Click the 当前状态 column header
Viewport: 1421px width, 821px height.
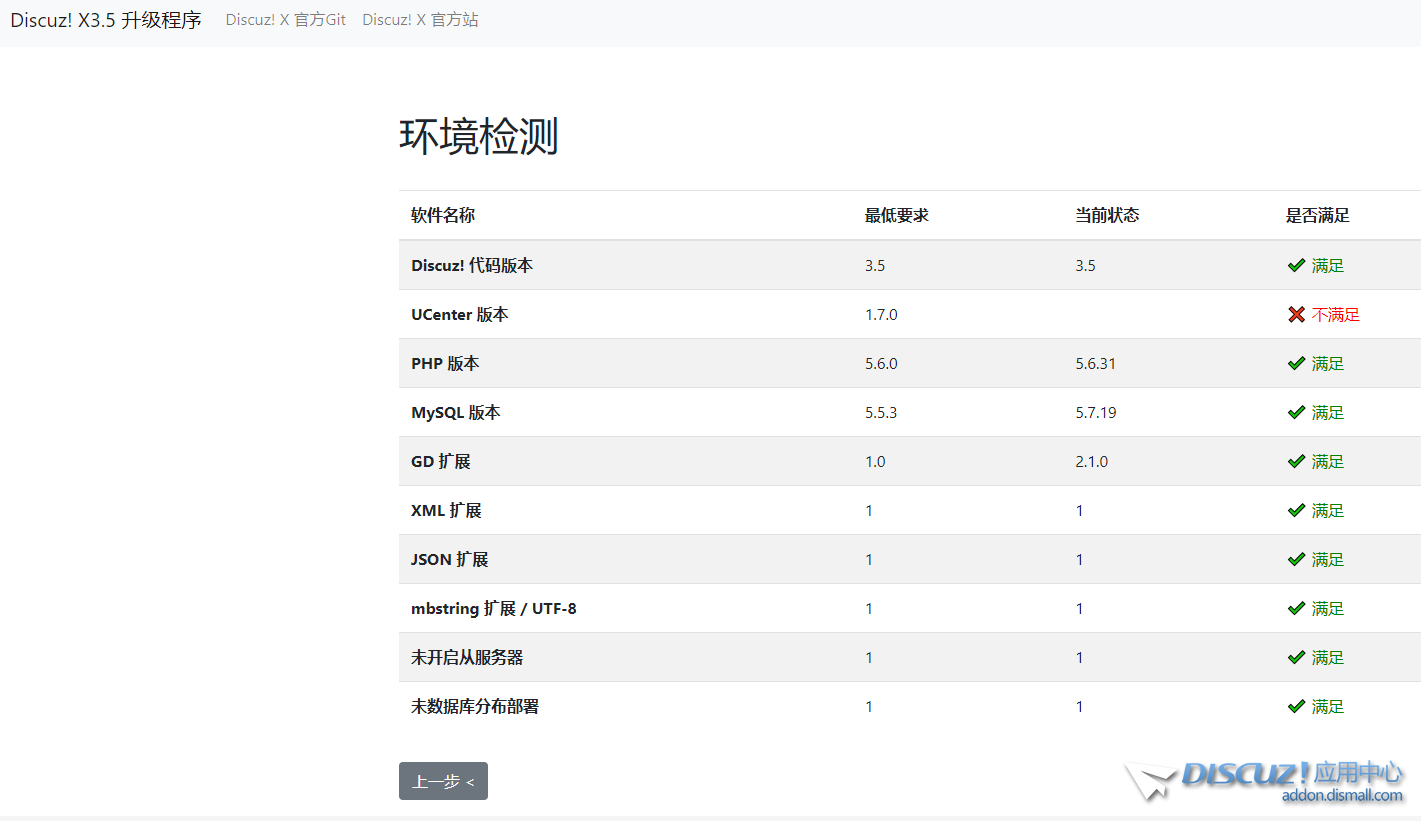(x=1107, y=215)
